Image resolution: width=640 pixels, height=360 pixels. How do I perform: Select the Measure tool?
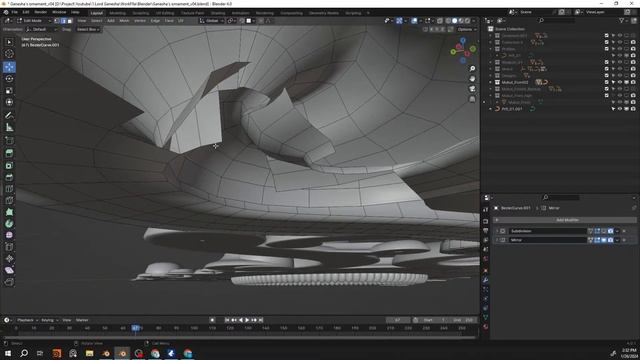click(9, 127)
